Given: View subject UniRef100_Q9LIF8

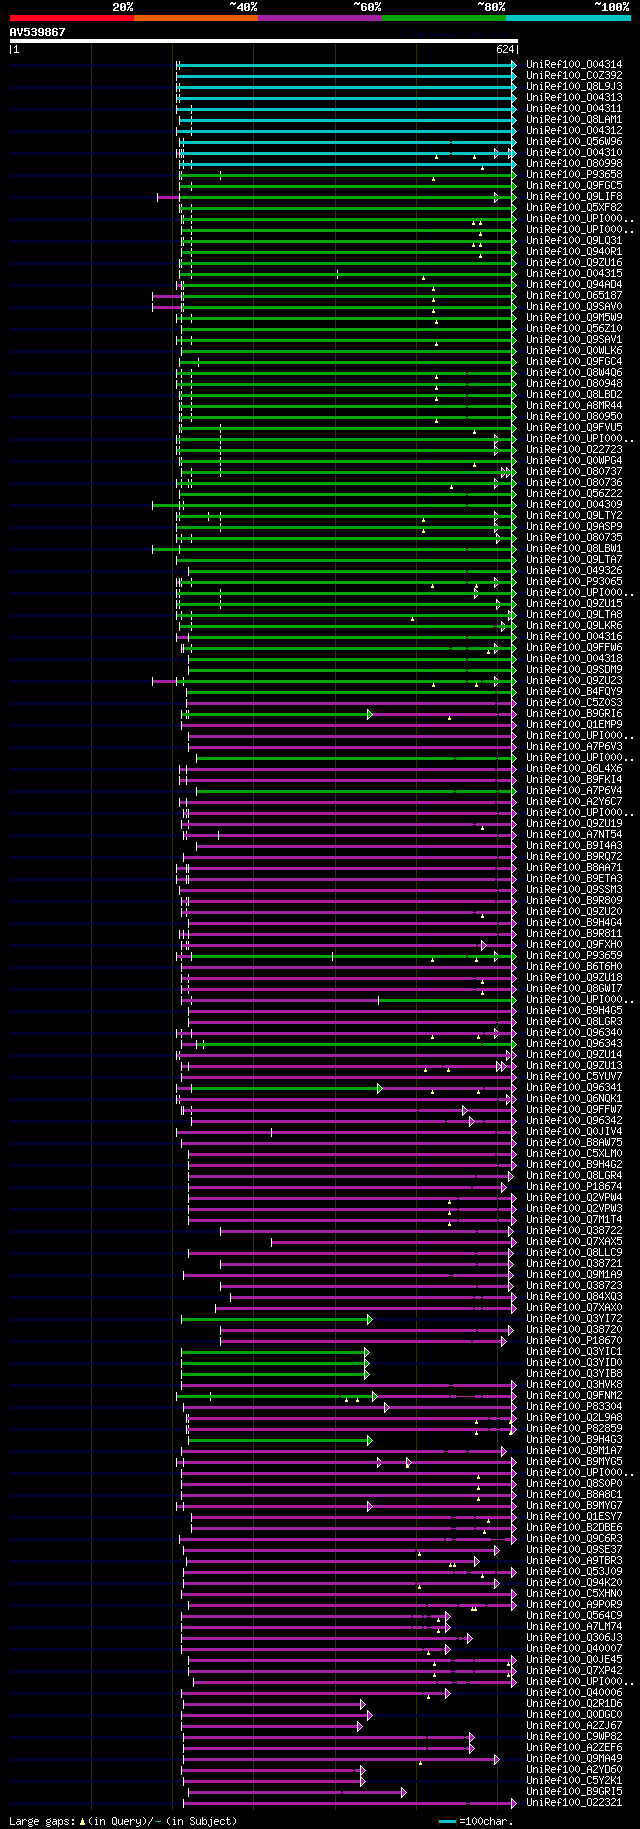Looking at the screenshot, I should coord(574,196).
